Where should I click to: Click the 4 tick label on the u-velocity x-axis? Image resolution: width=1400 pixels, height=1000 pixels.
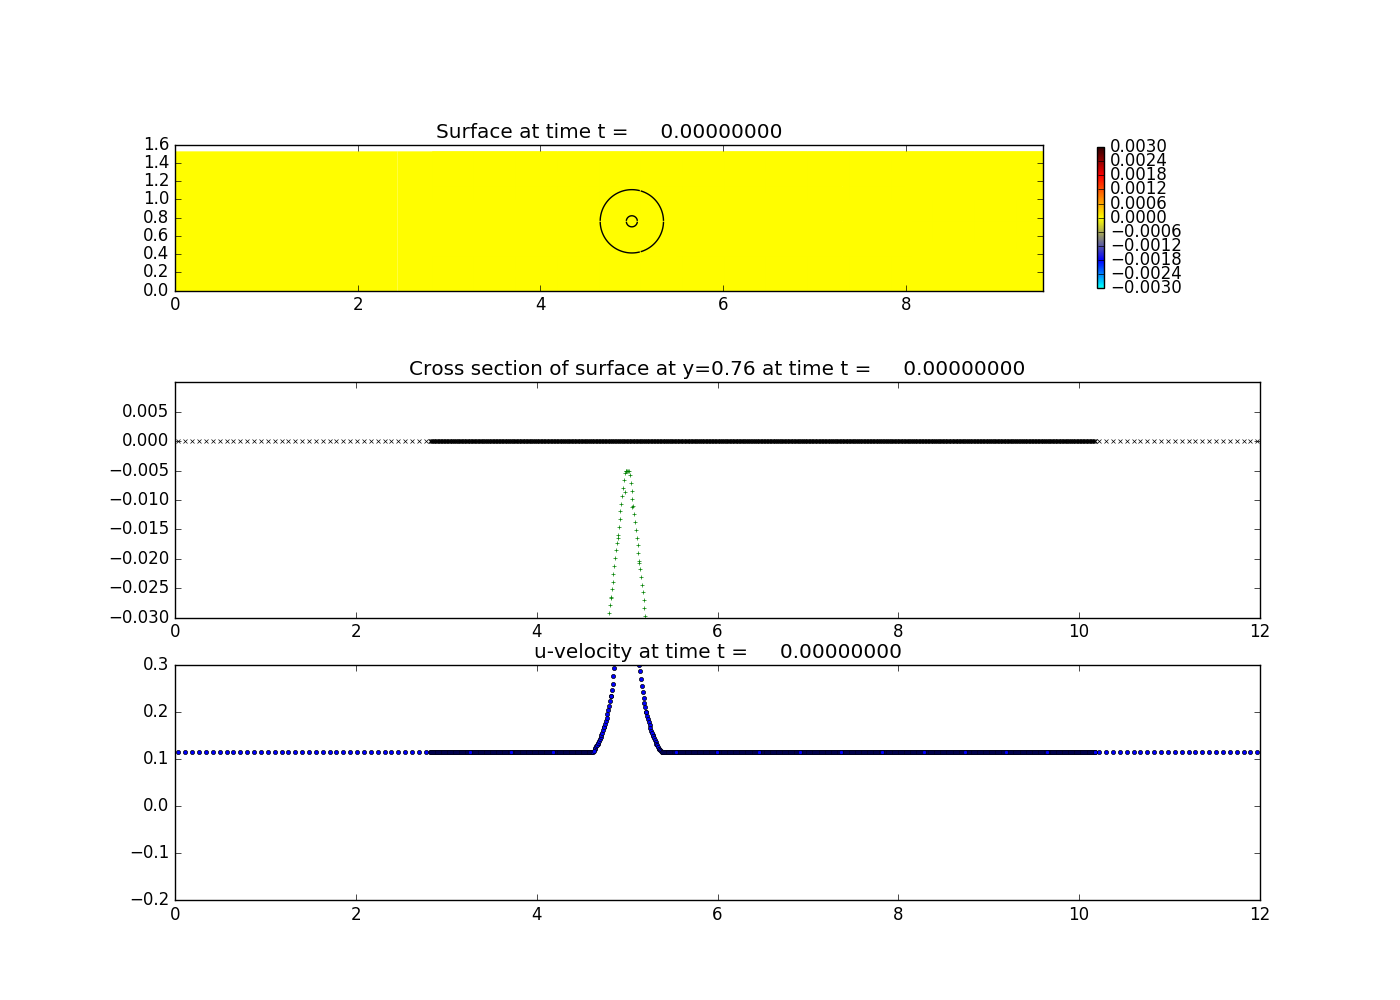coord(537,913)
